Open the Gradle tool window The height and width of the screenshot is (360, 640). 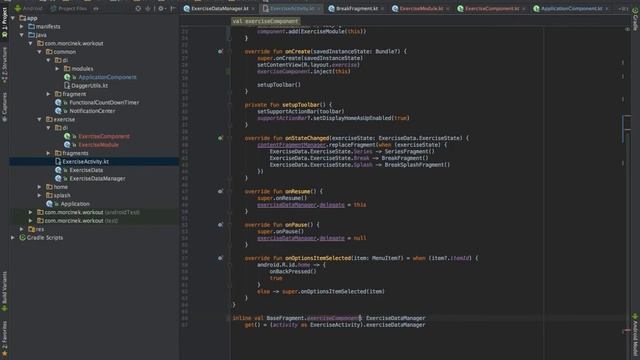click(x=635, y=19)
